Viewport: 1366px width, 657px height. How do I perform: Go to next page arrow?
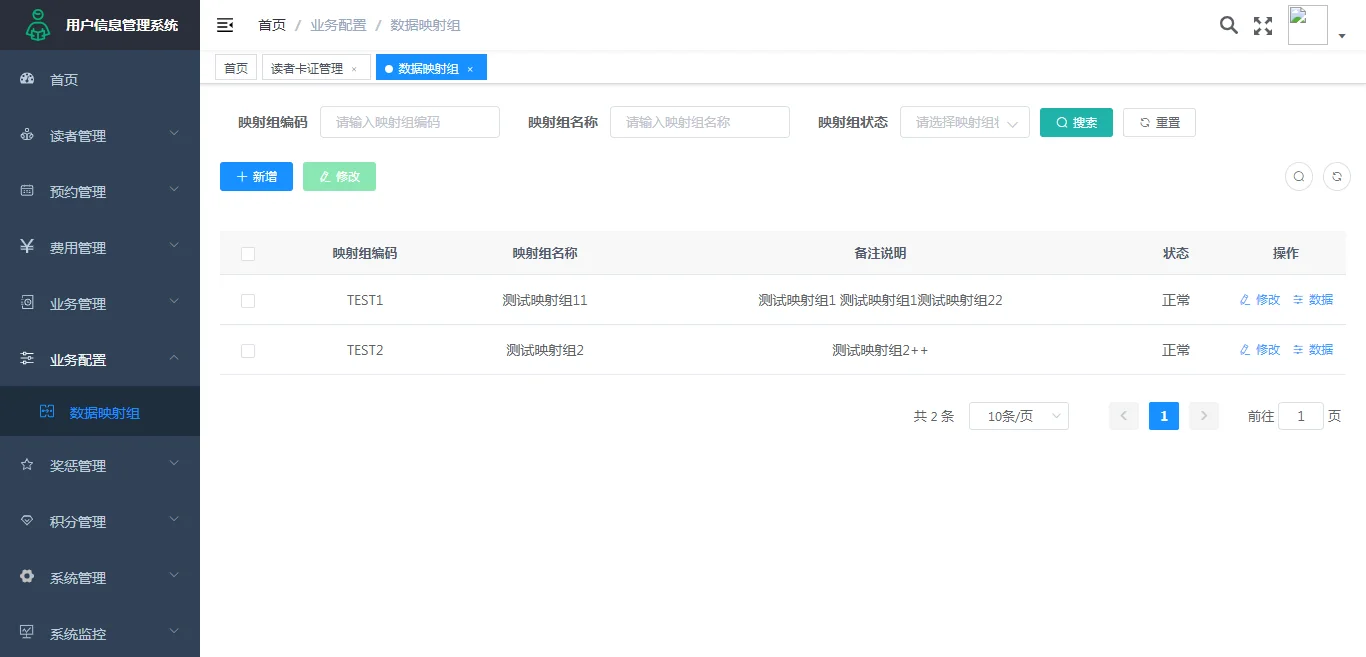coord(1204,416)
